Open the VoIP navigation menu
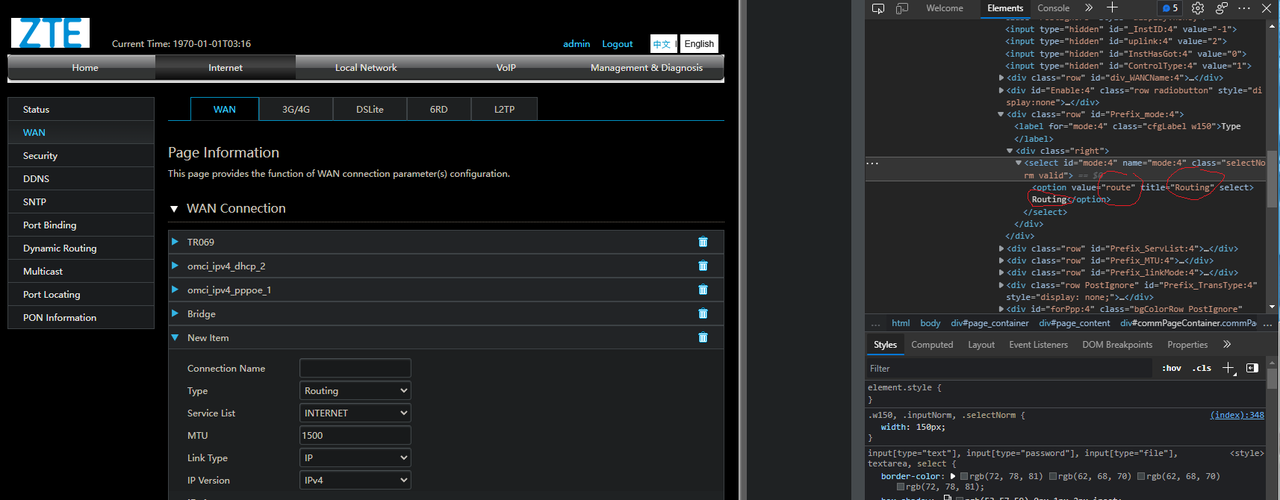This screenshot has width=1280, height=500. click(x=506, y=68)
